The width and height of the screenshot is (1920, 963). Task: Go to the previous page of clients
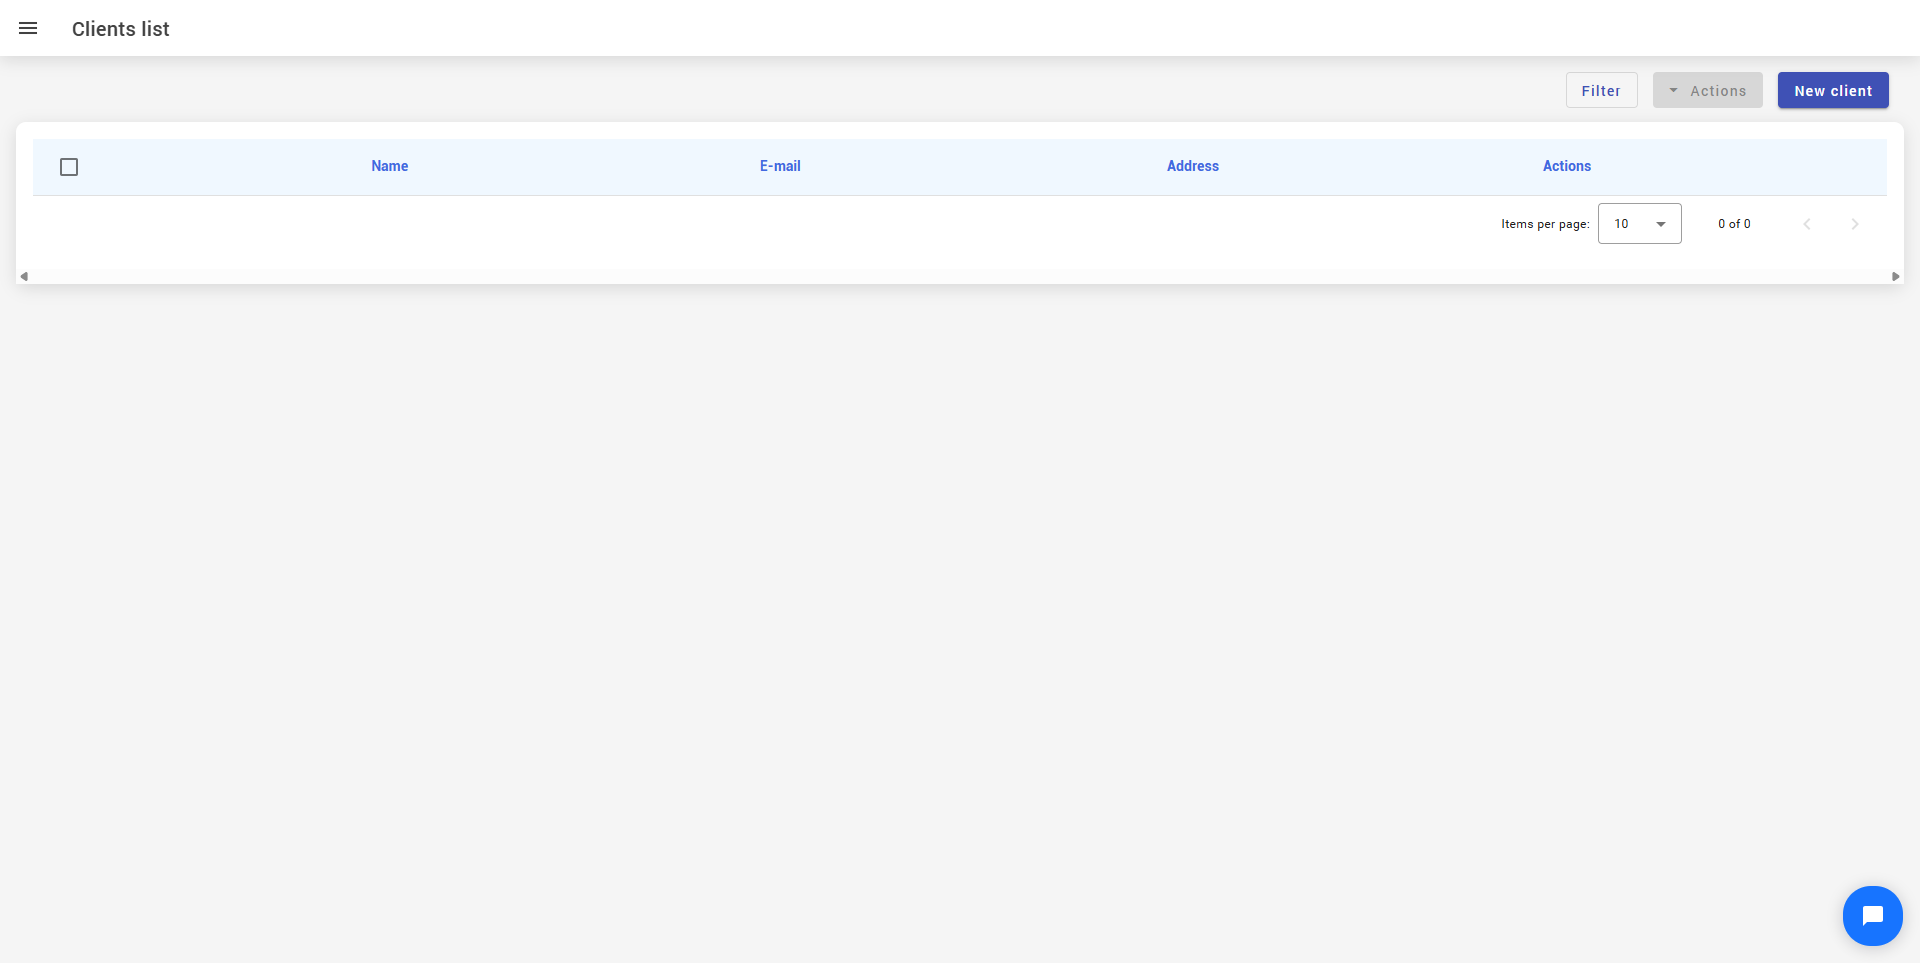(x=1806, y=224)
